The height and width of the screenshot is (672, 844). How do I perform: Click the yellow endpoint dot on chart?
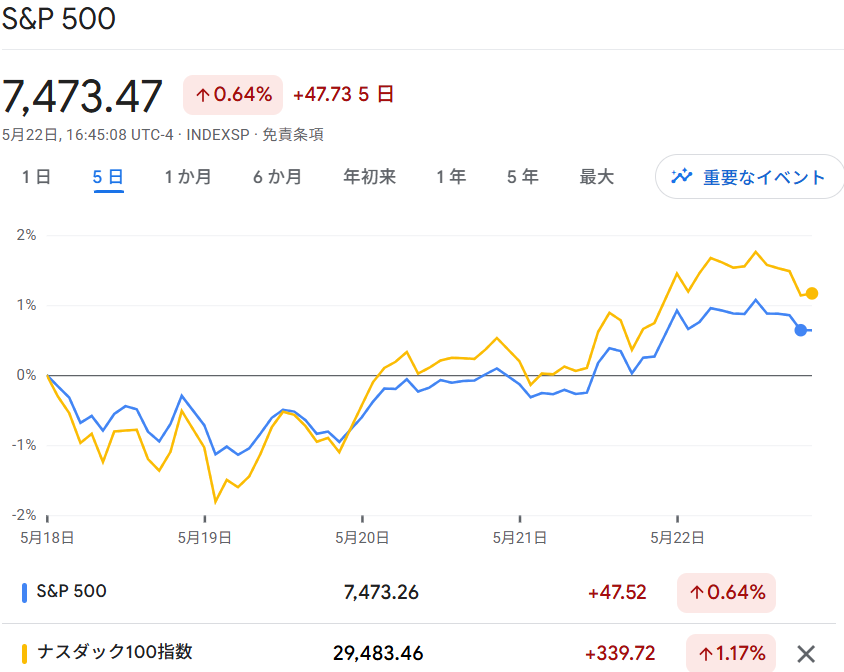point(812,293)
